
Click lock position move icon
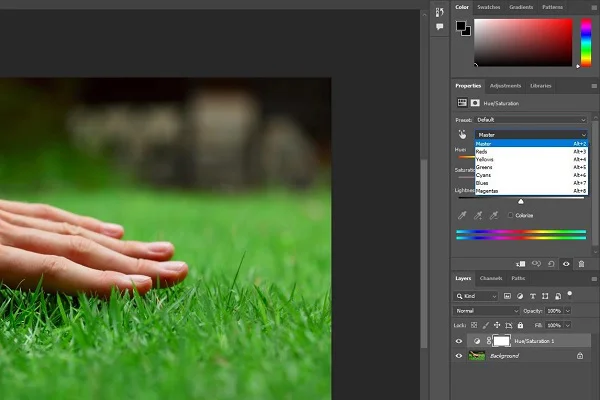point(497,325)
